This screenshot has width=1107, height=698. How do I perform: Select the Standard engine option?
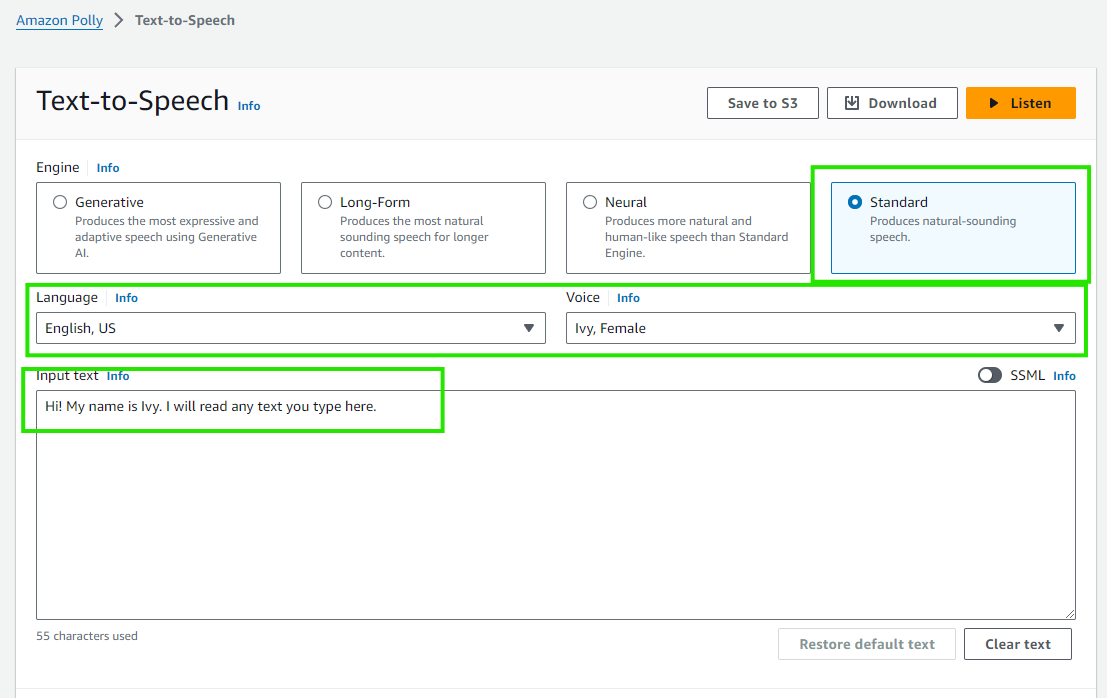pyautogui.click(x=855, y=202)
